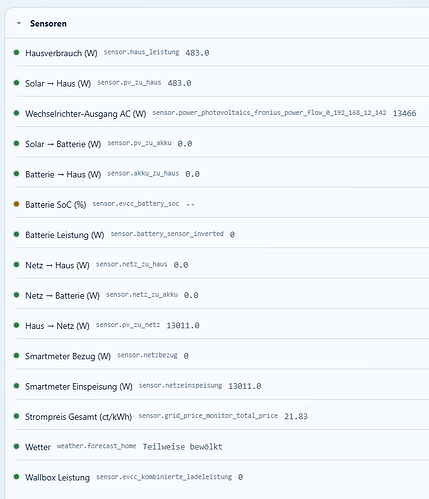Image resolution: width=429 pixels, height=499 pixels.
Task: Click status dot beside Smartmeter Einspeisung (W)
Action: click(x=16, y=386)
